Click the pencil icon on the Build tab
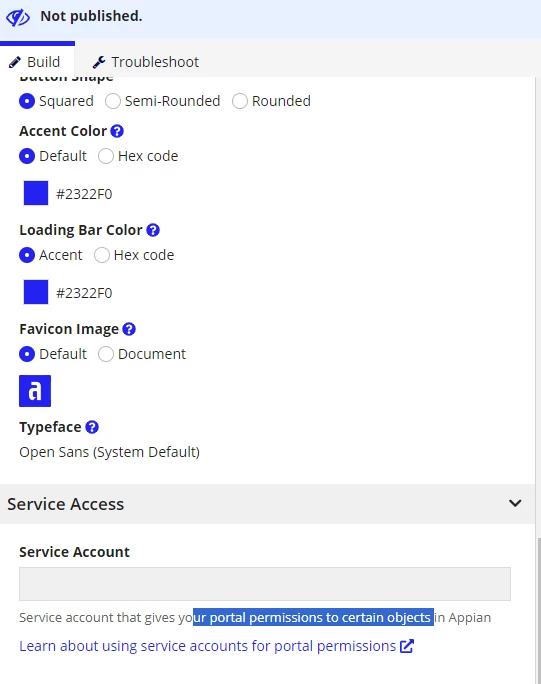541x684 pixels. 15,62
